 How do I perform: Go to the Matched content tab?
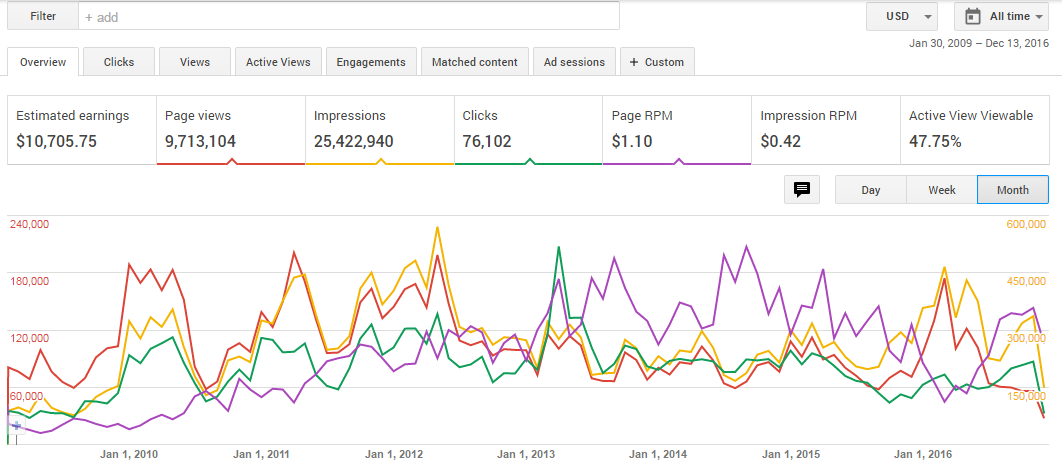point(474,62)
